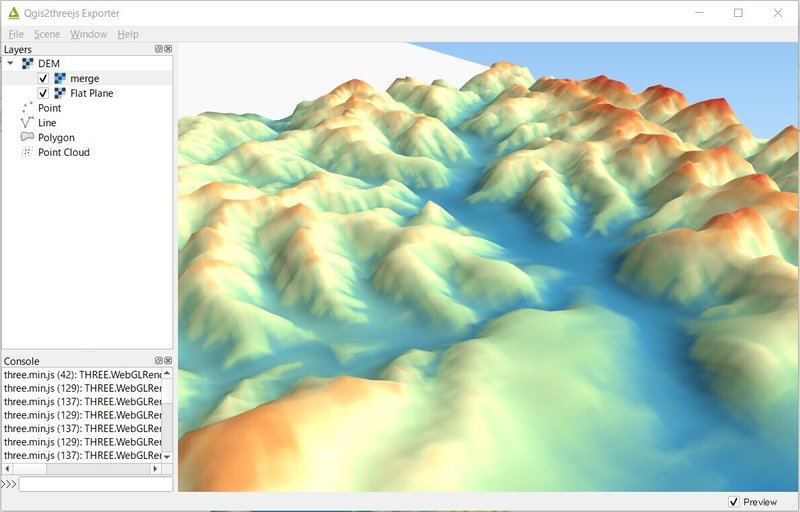800x512 pixels.
Task: Toggle the Preview checkbox
Action: click(734, 502)
